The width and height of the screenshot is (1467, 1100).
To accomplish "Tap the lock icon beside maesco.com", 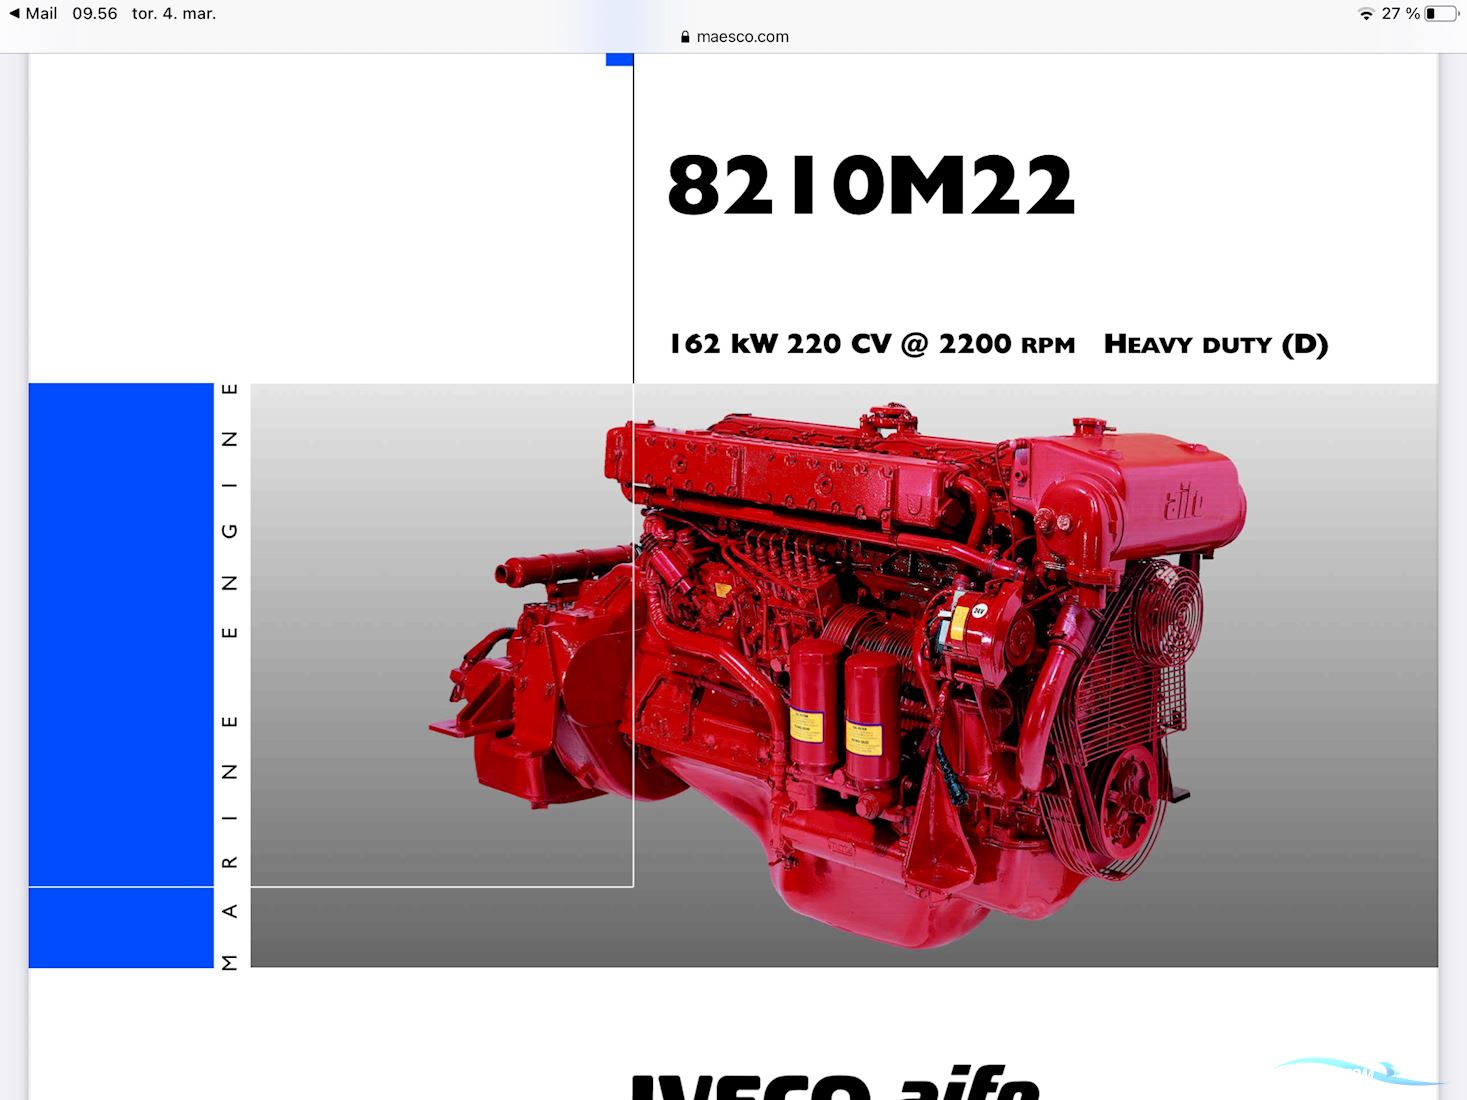I will coord(685,37).
